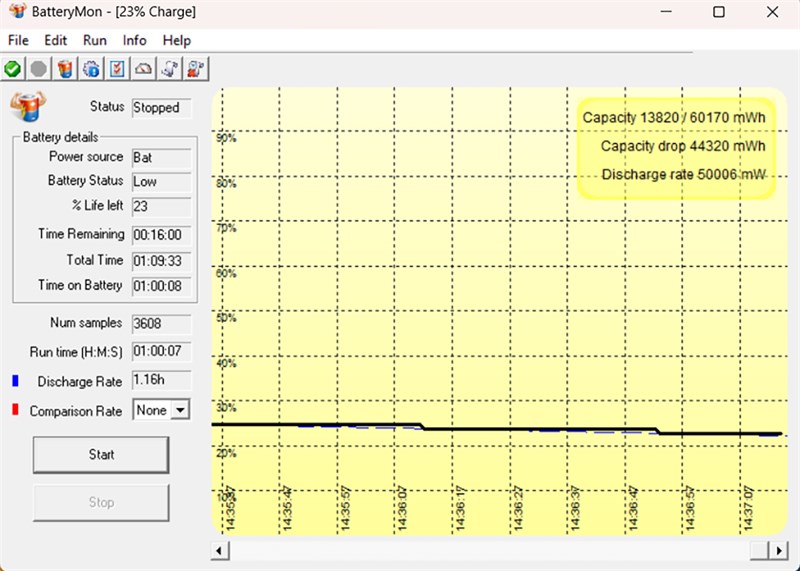Open the Run menu

click(x=95, y=40)
